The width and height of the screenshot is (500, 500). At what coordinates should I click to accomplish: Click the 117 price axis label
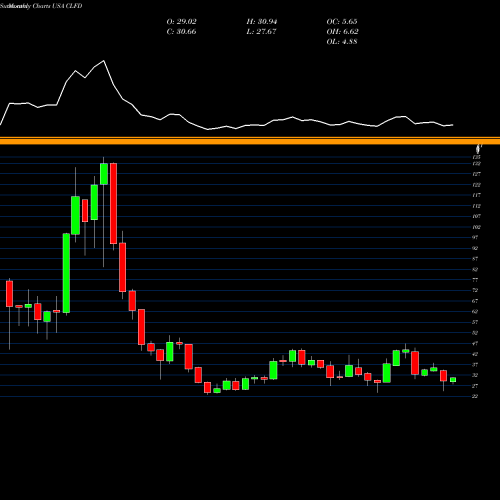[476, 195]
